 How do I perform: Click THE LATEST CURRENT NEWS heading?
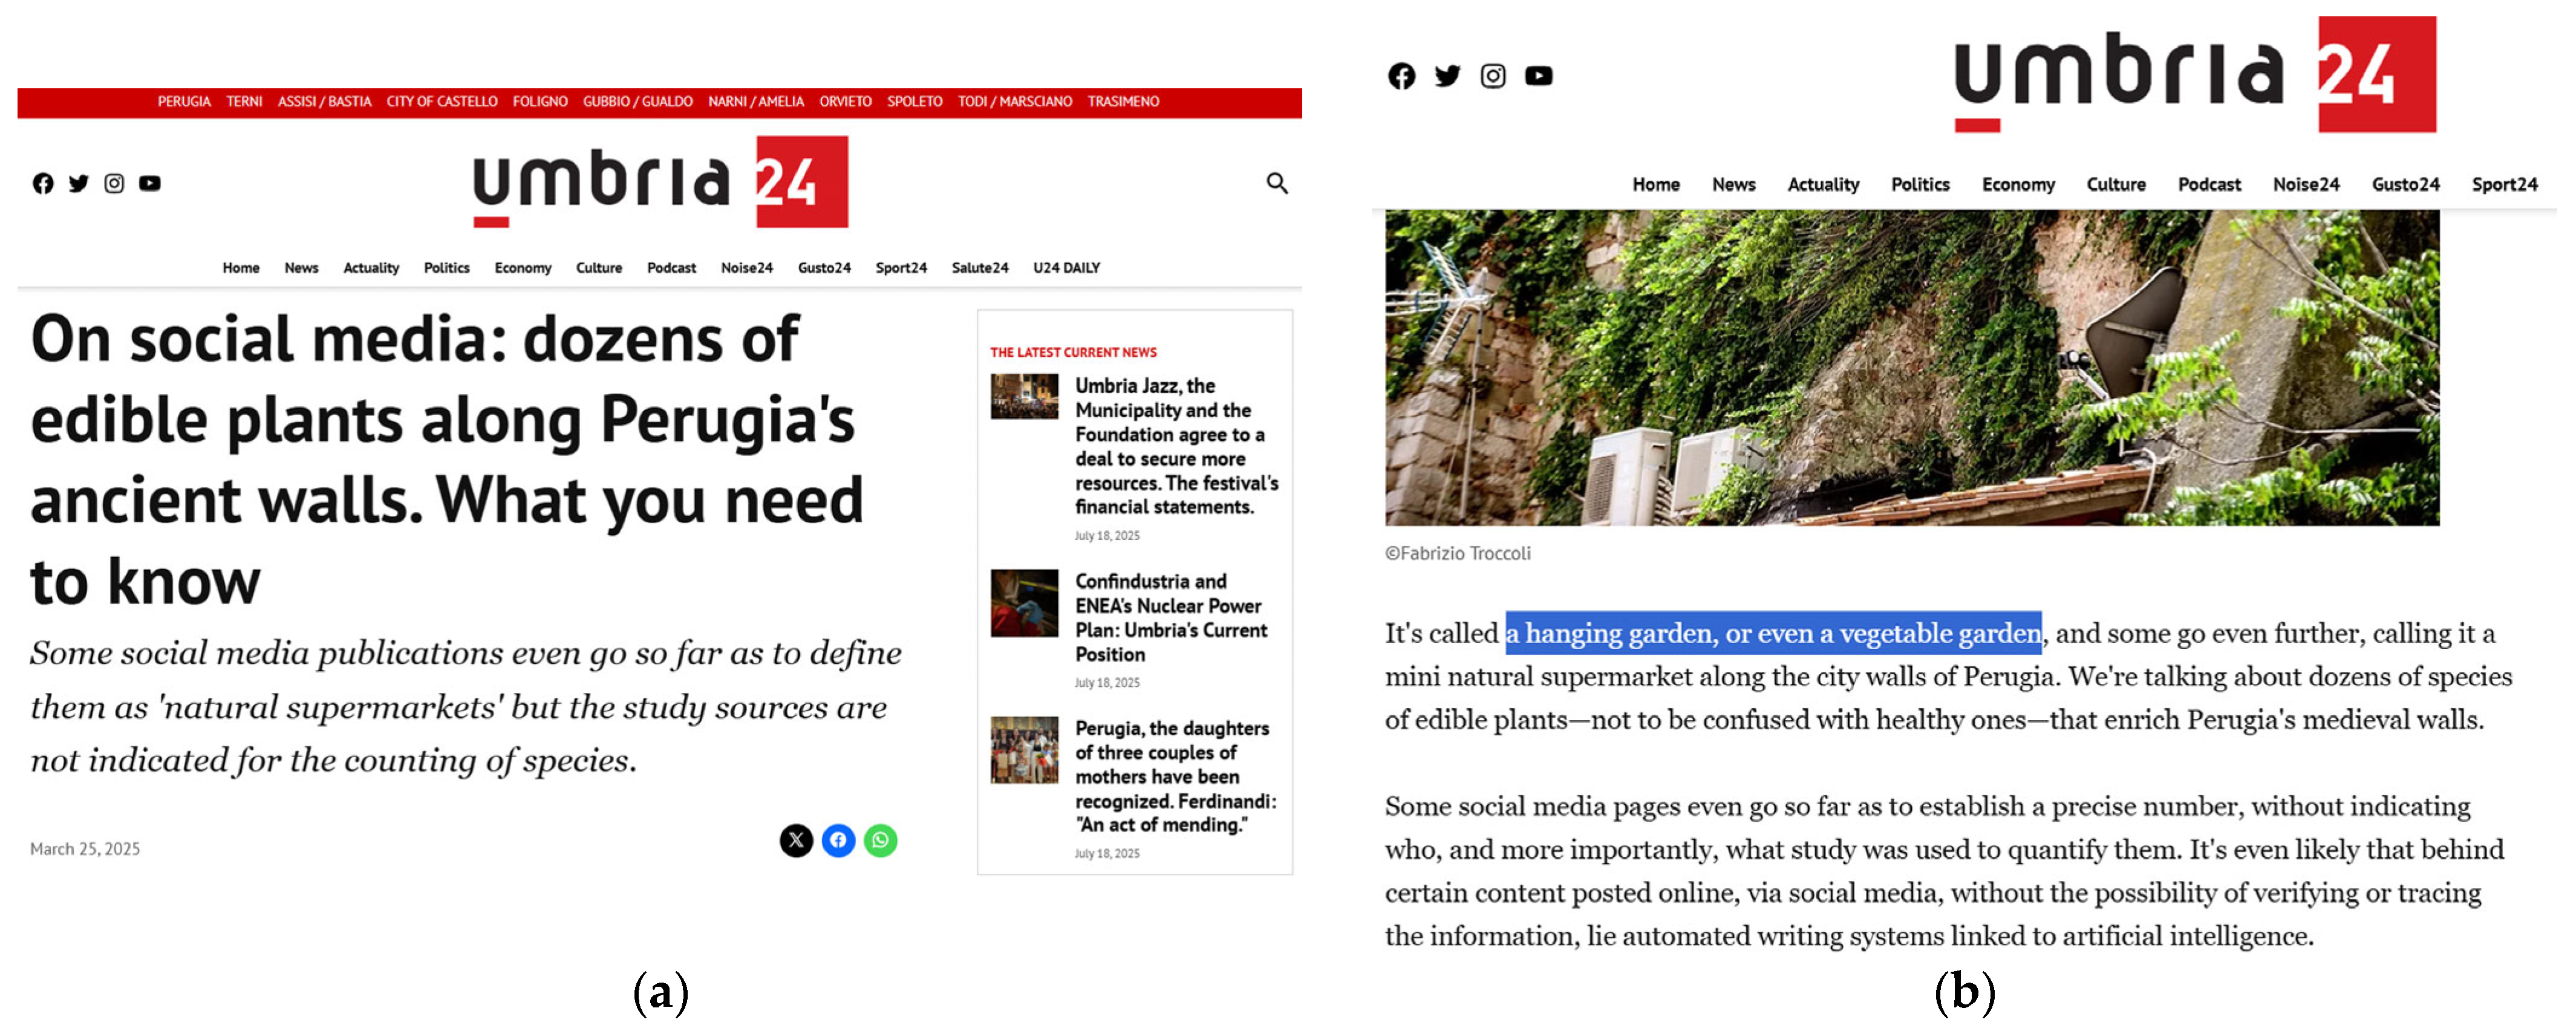(1073, 353)
